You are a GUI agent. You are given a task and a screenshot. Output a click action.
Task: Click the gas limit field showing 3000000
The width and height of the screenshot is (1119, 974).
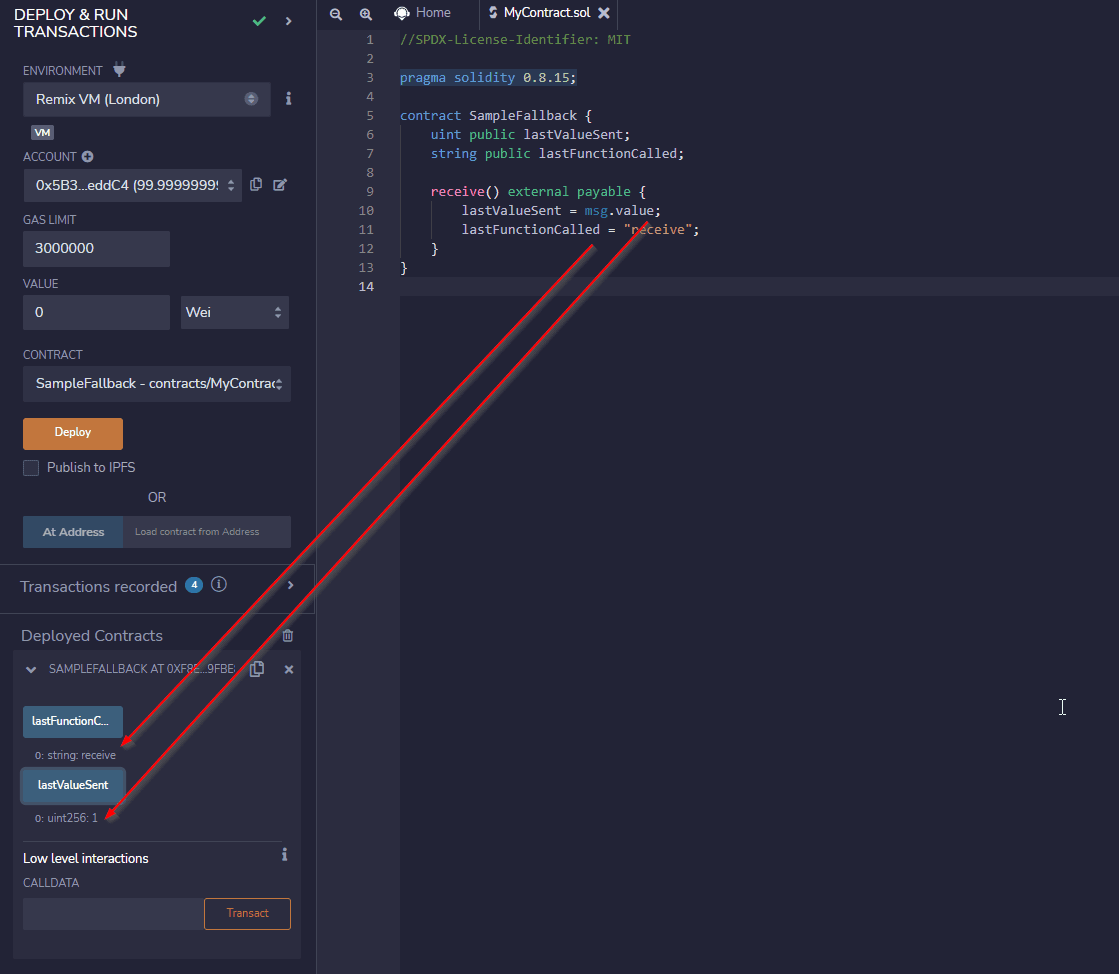pos(96,248)
